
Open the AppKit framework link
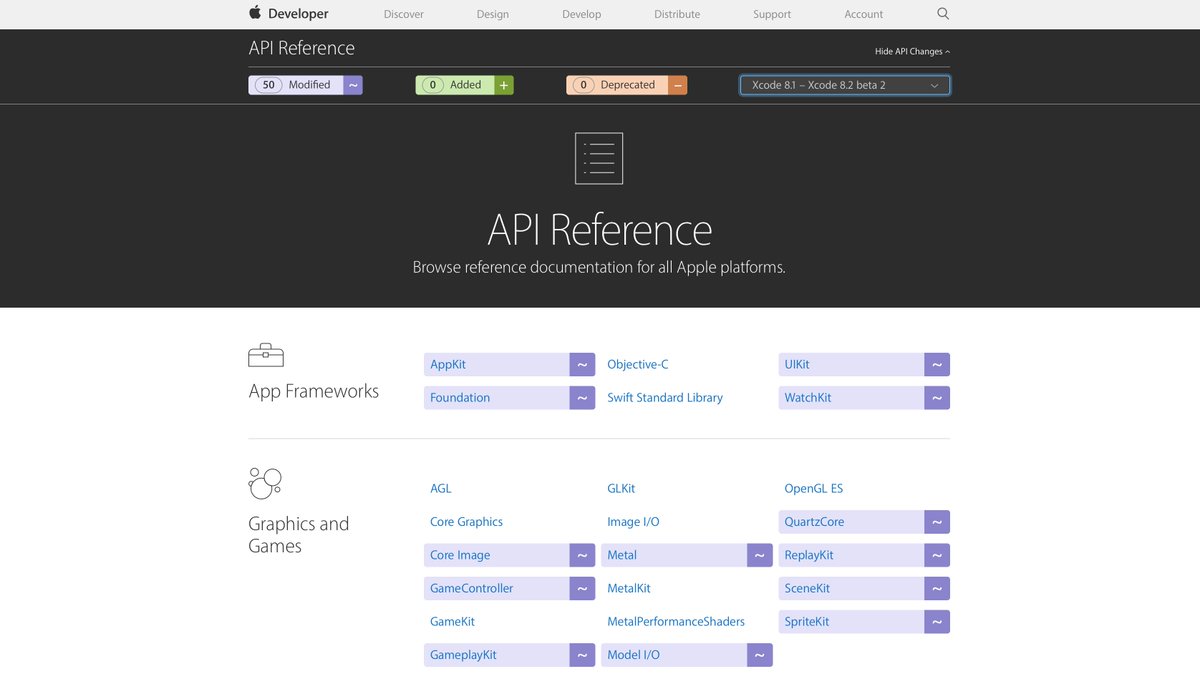click(x=448, y=365)
